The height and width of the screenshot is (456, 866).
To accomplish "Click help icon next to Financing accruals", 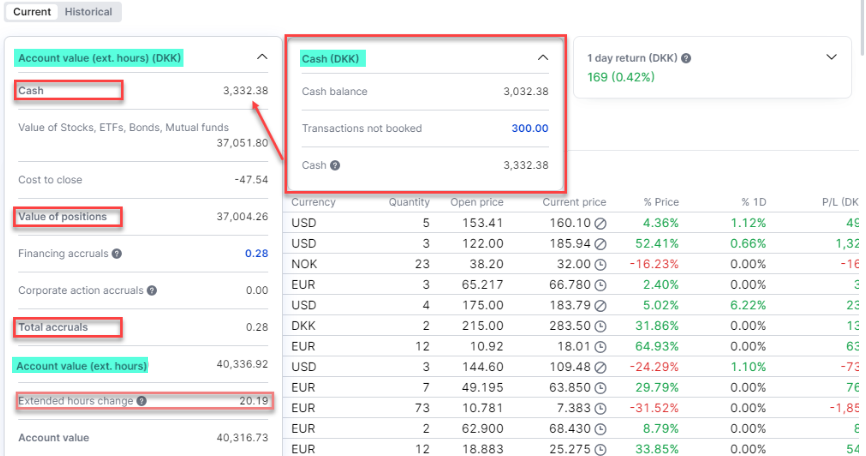I will pyautogui.click(x=117, y=254).
